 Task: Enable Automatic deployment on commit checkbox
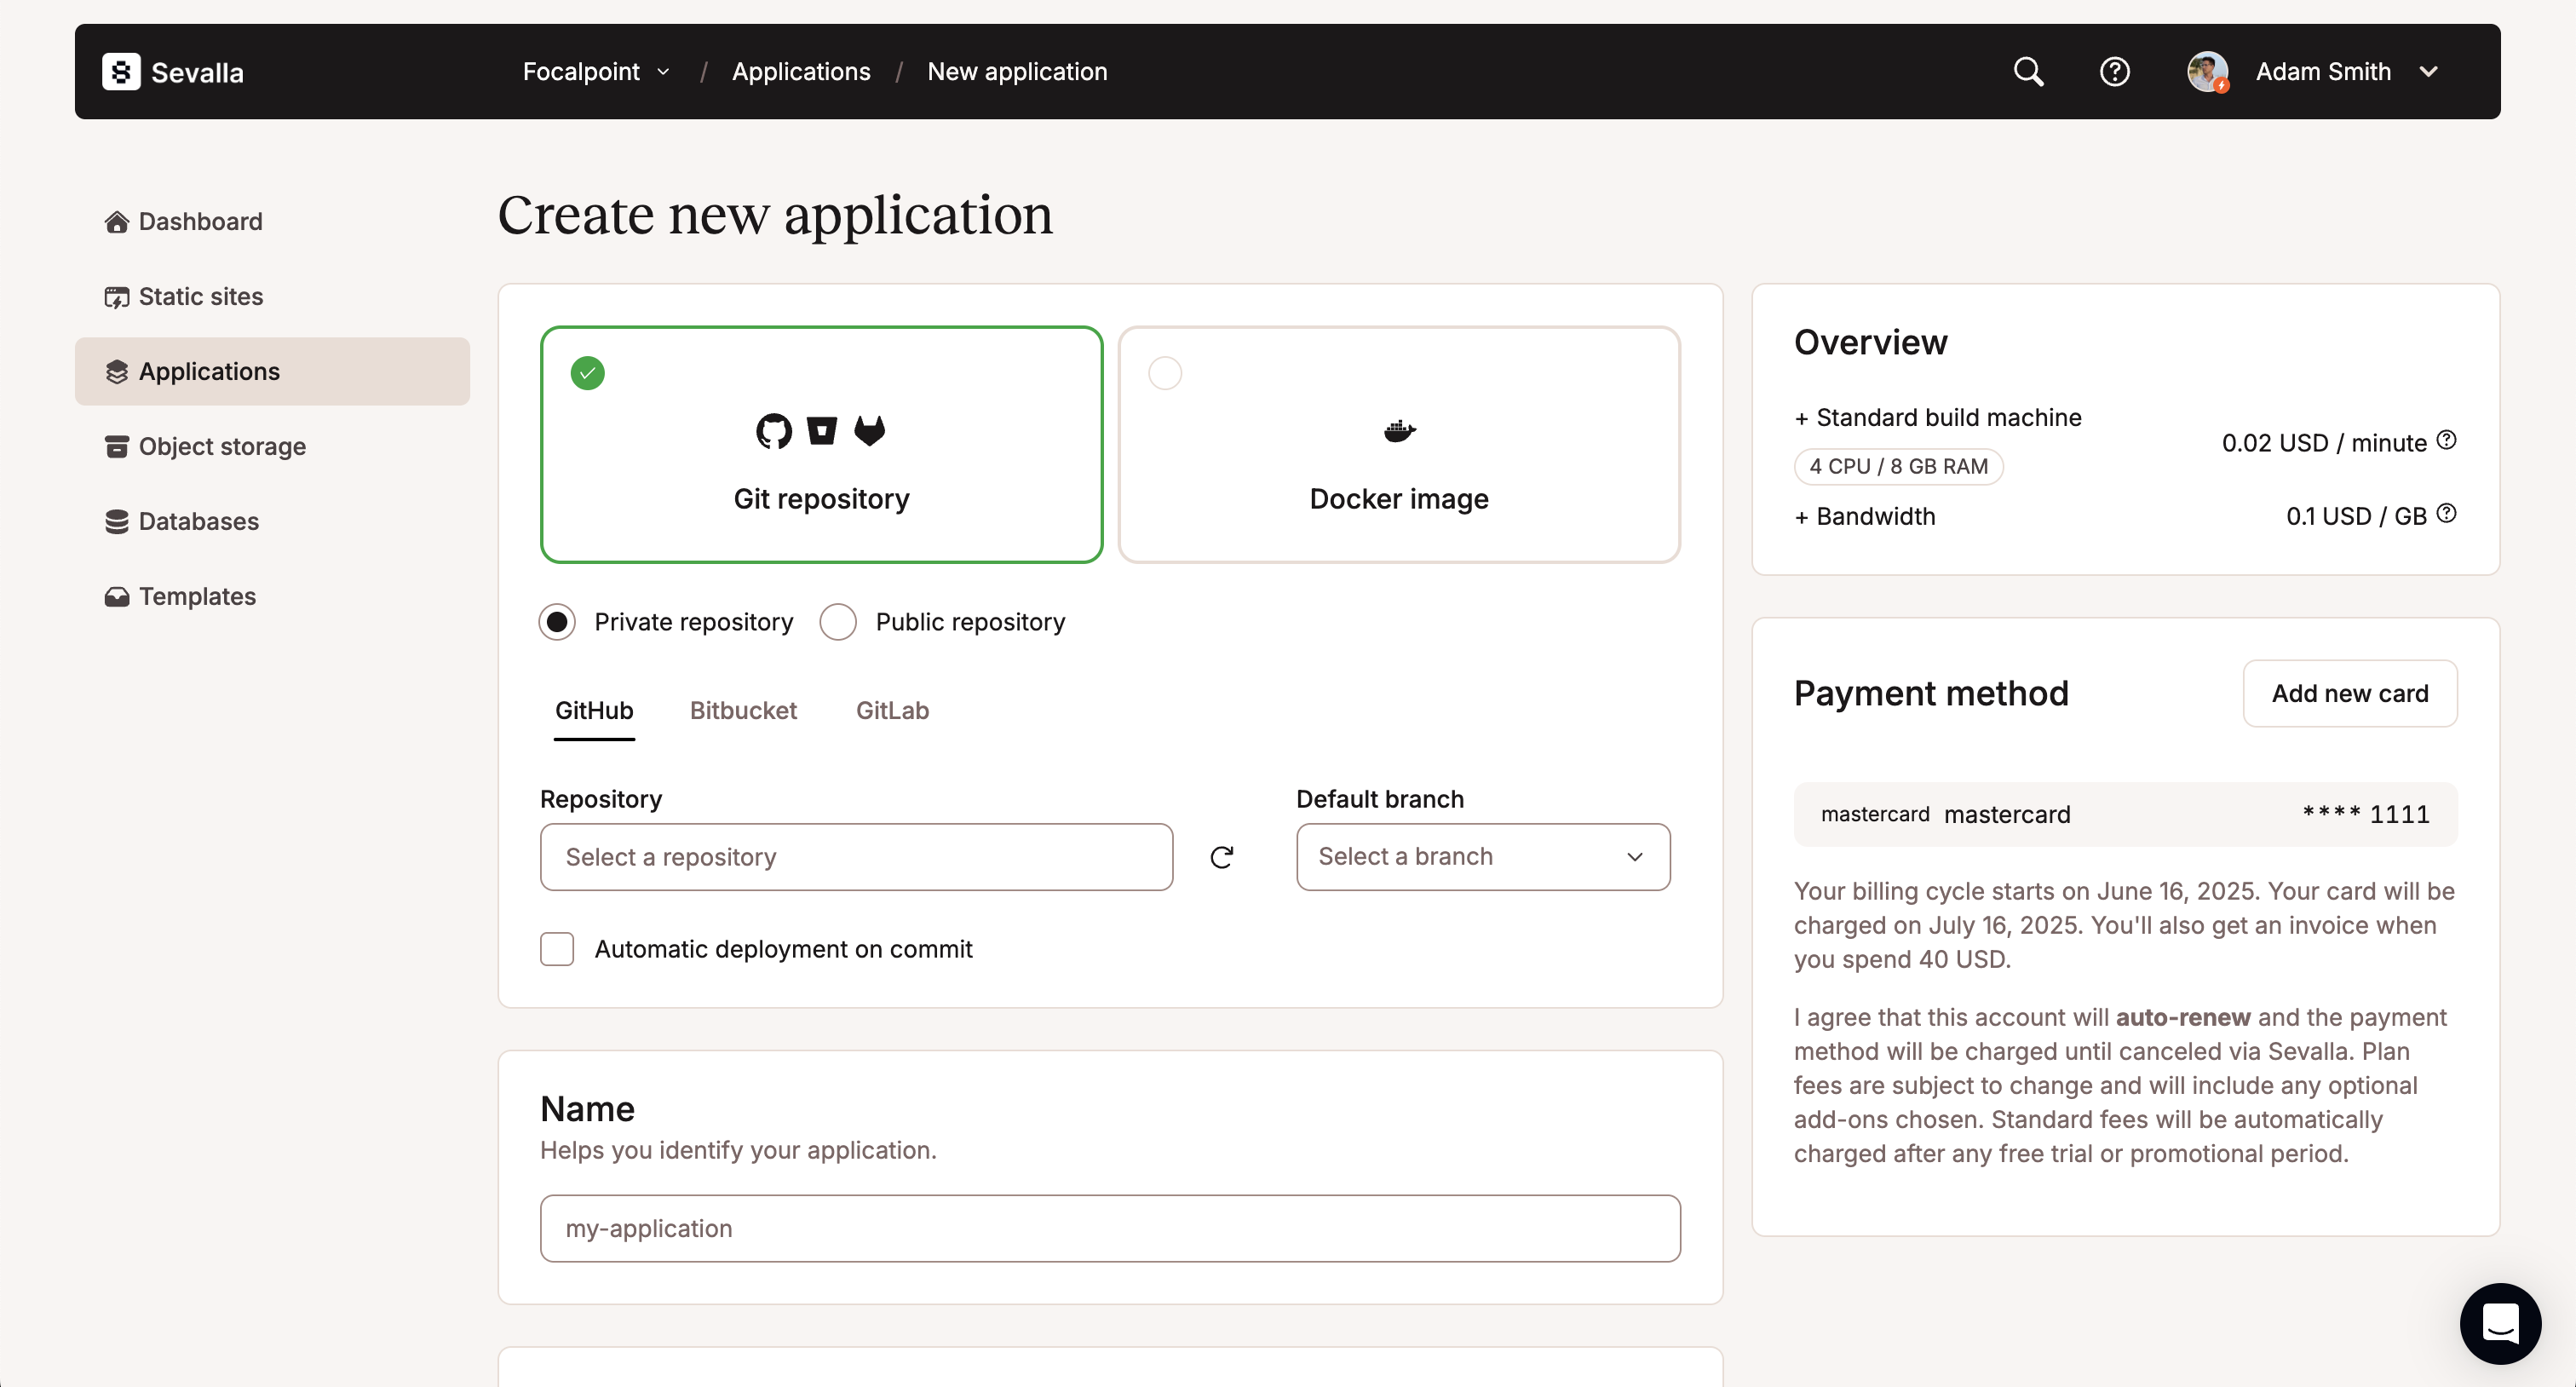pyautogui.click(x=557, y=949)
